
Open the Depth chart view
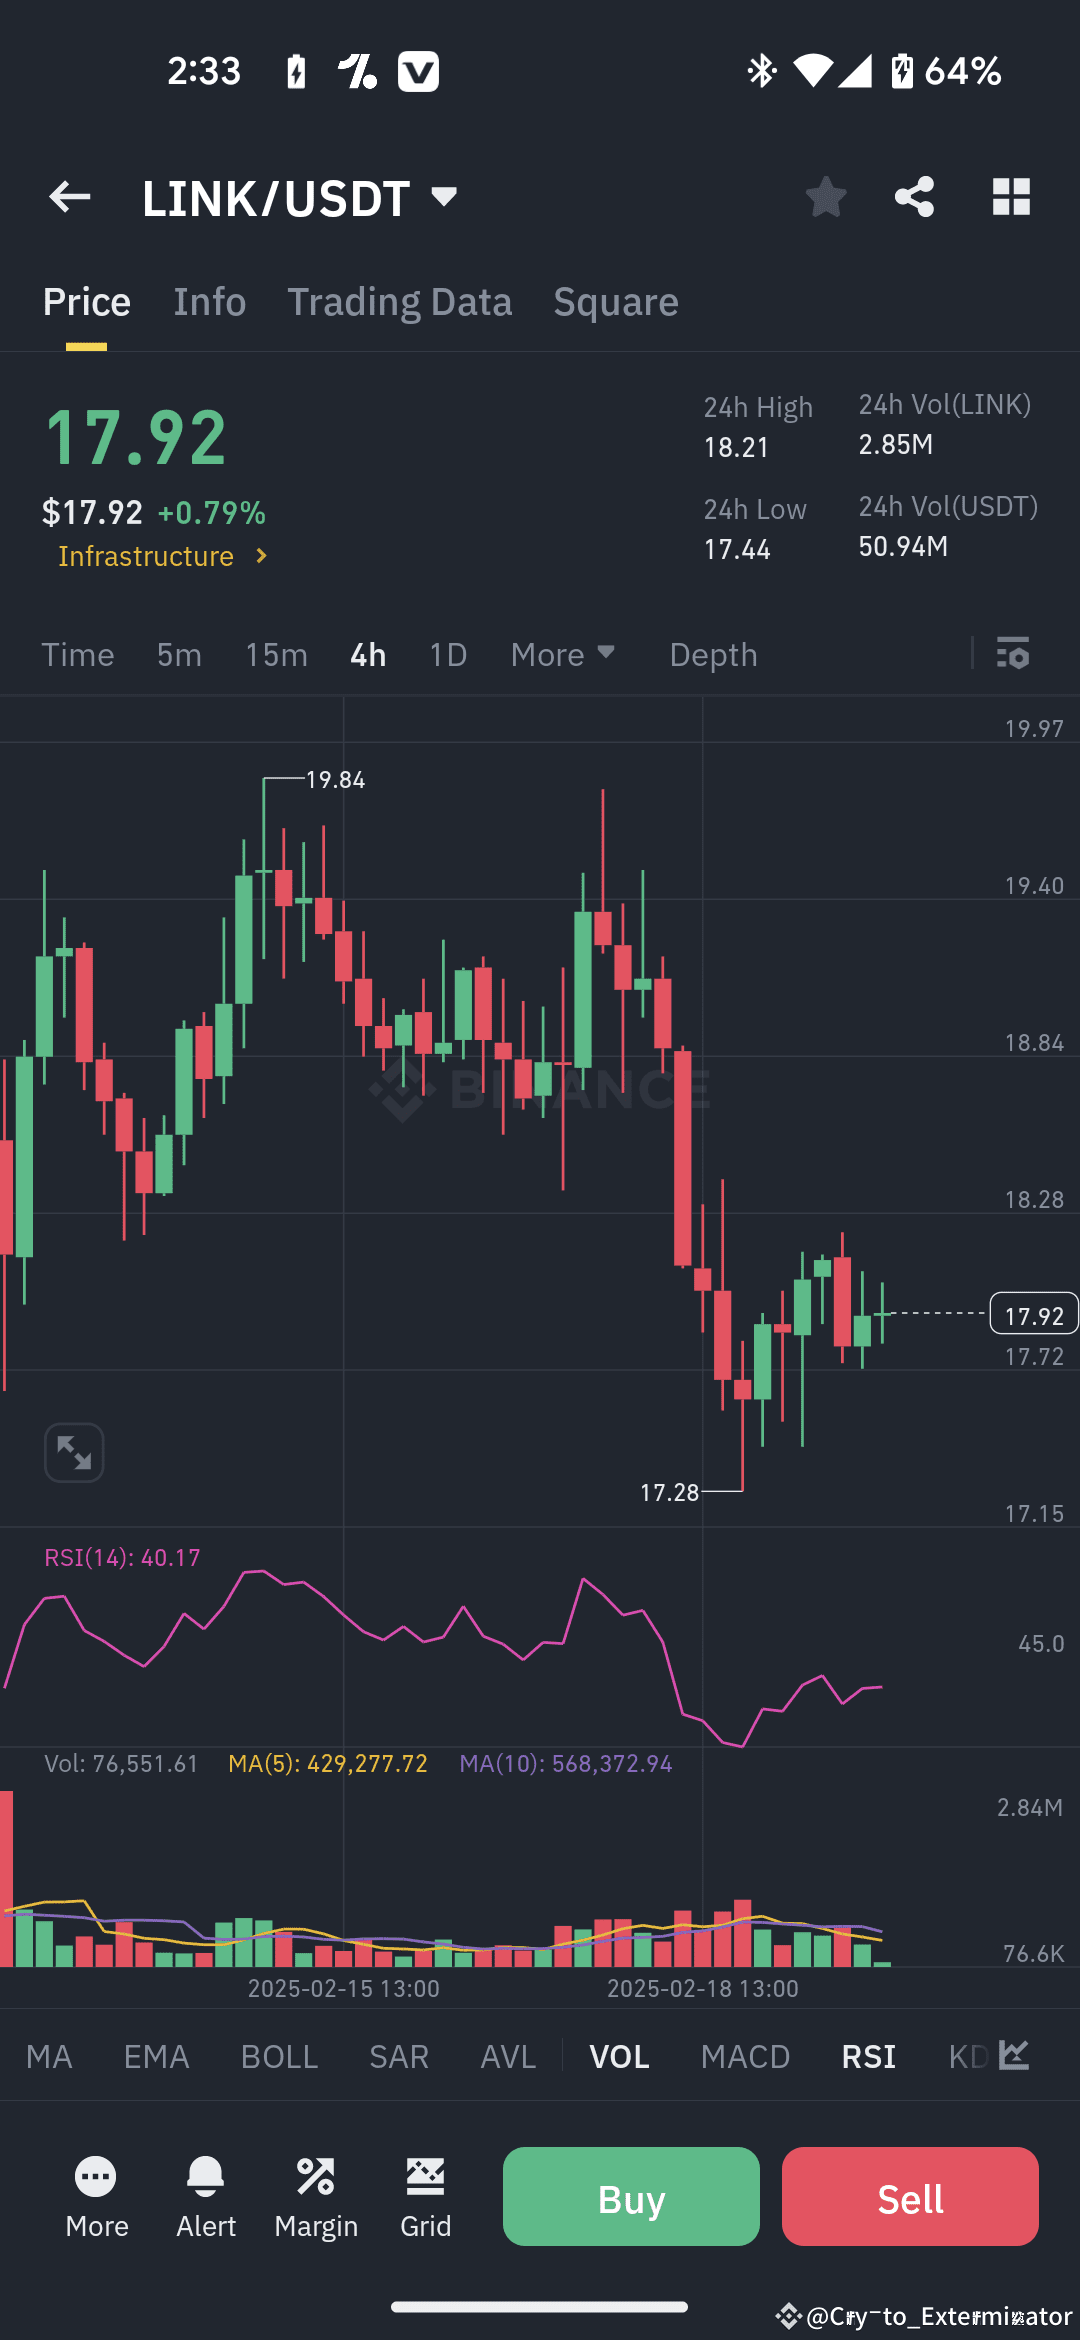[x=714, y=654]
